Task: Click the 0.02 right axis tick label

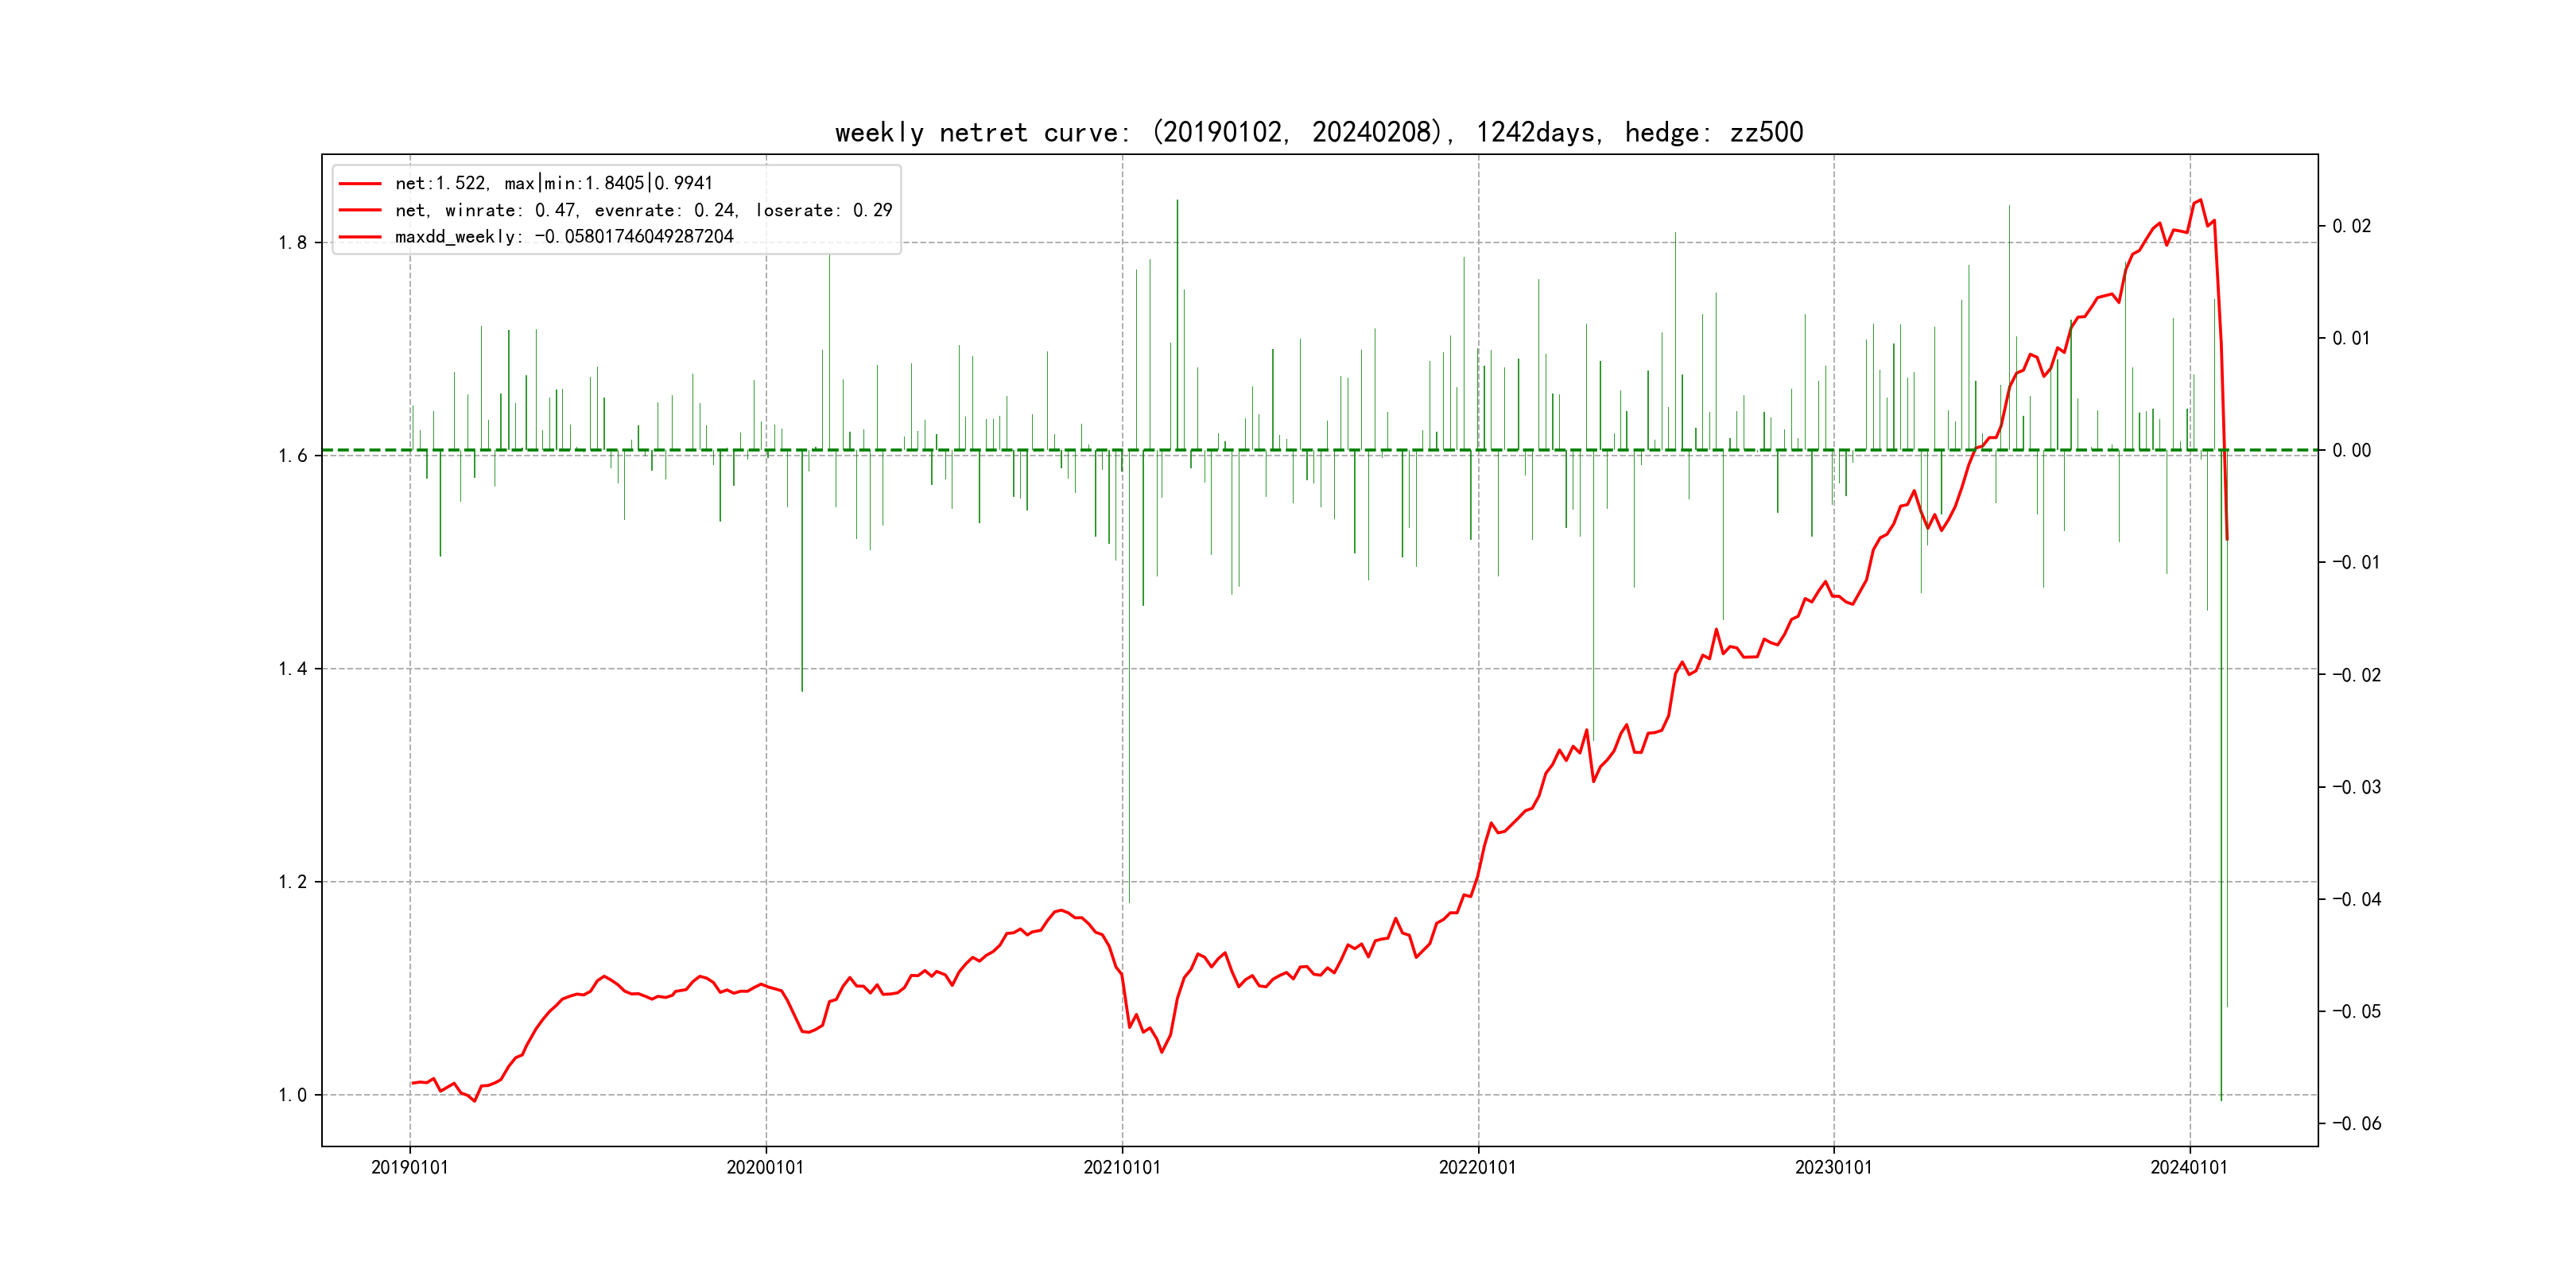Action: click(x=2351, y=226)
